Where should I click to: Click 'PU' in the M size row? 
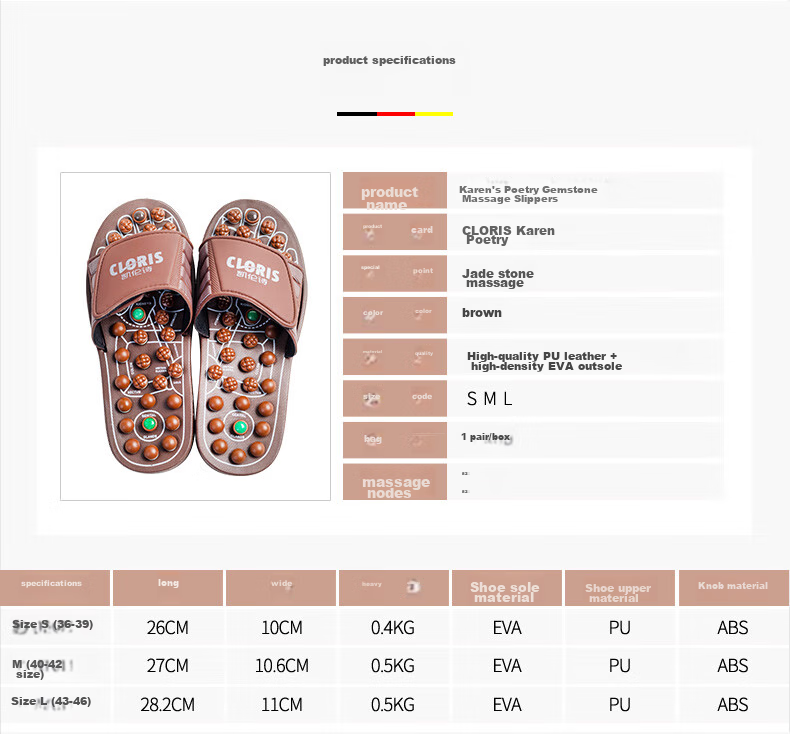coord(620,666)
